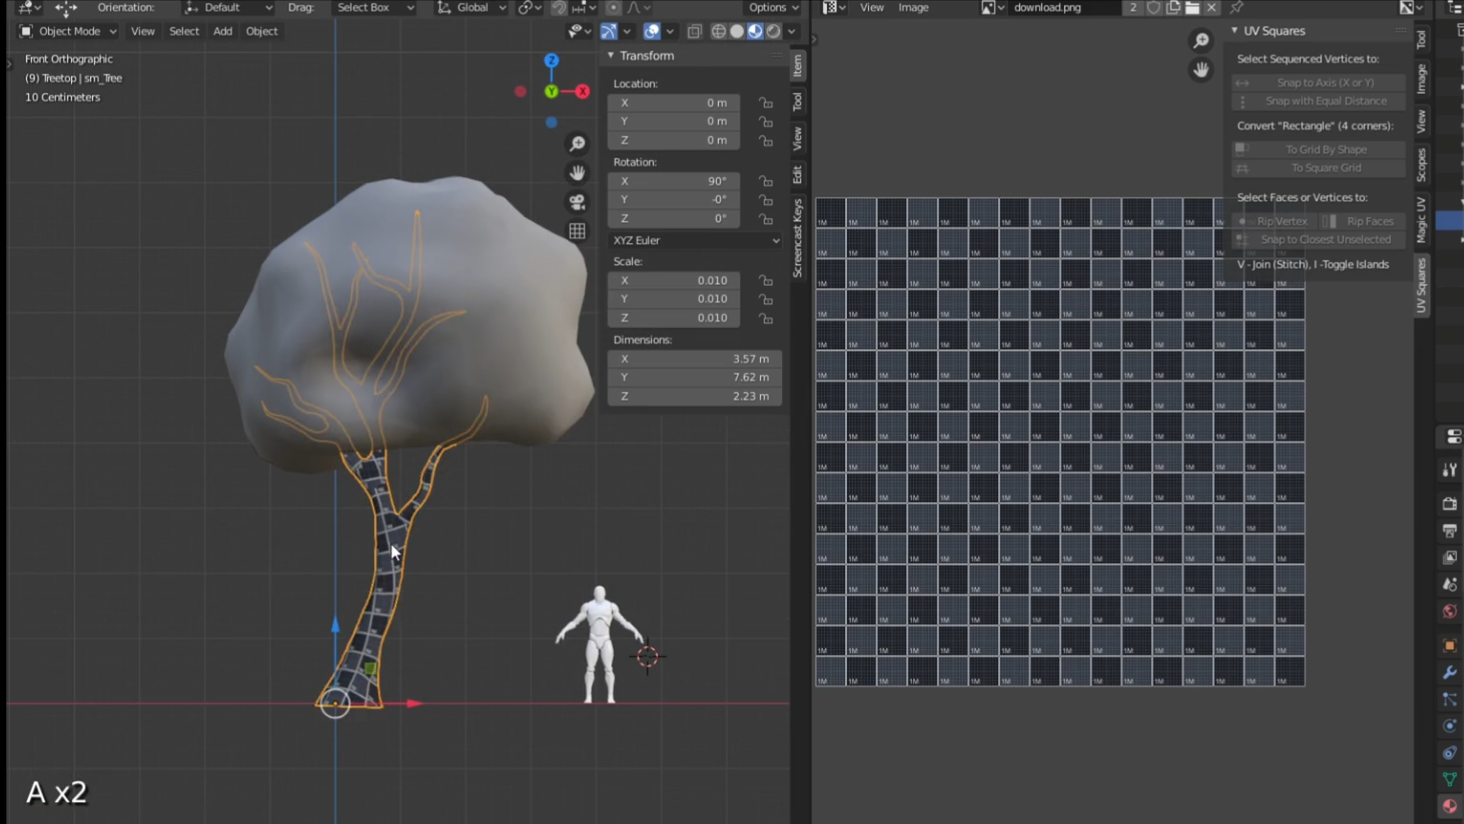
Task: Toggle the show gizmo button
Action: click(609, 32)
